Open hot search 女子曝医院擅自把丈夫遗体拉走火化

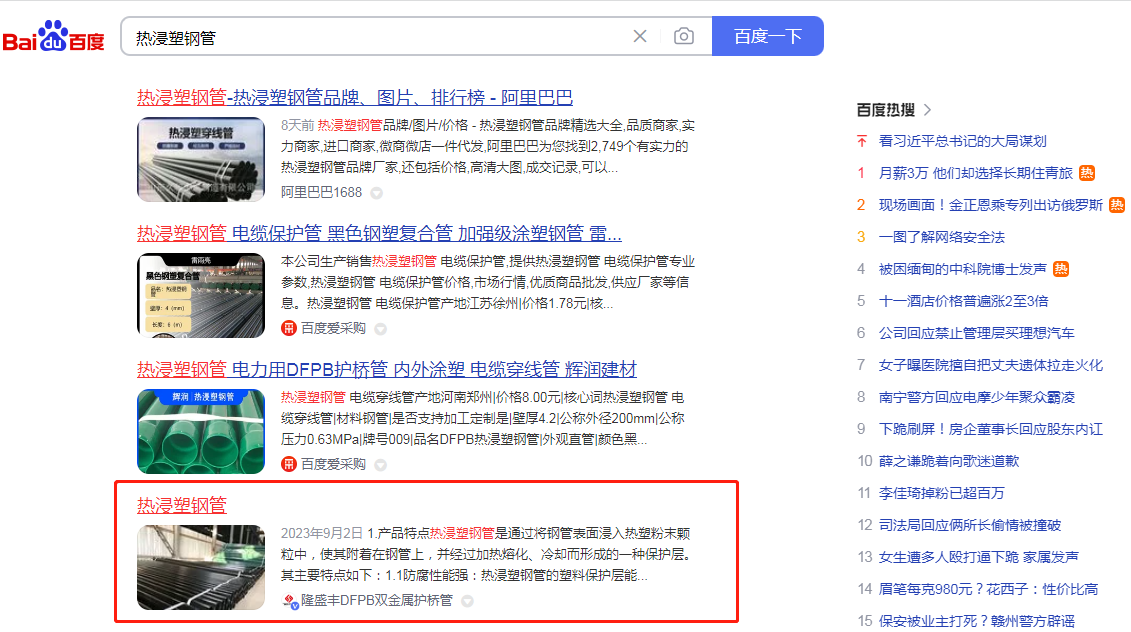990,365
